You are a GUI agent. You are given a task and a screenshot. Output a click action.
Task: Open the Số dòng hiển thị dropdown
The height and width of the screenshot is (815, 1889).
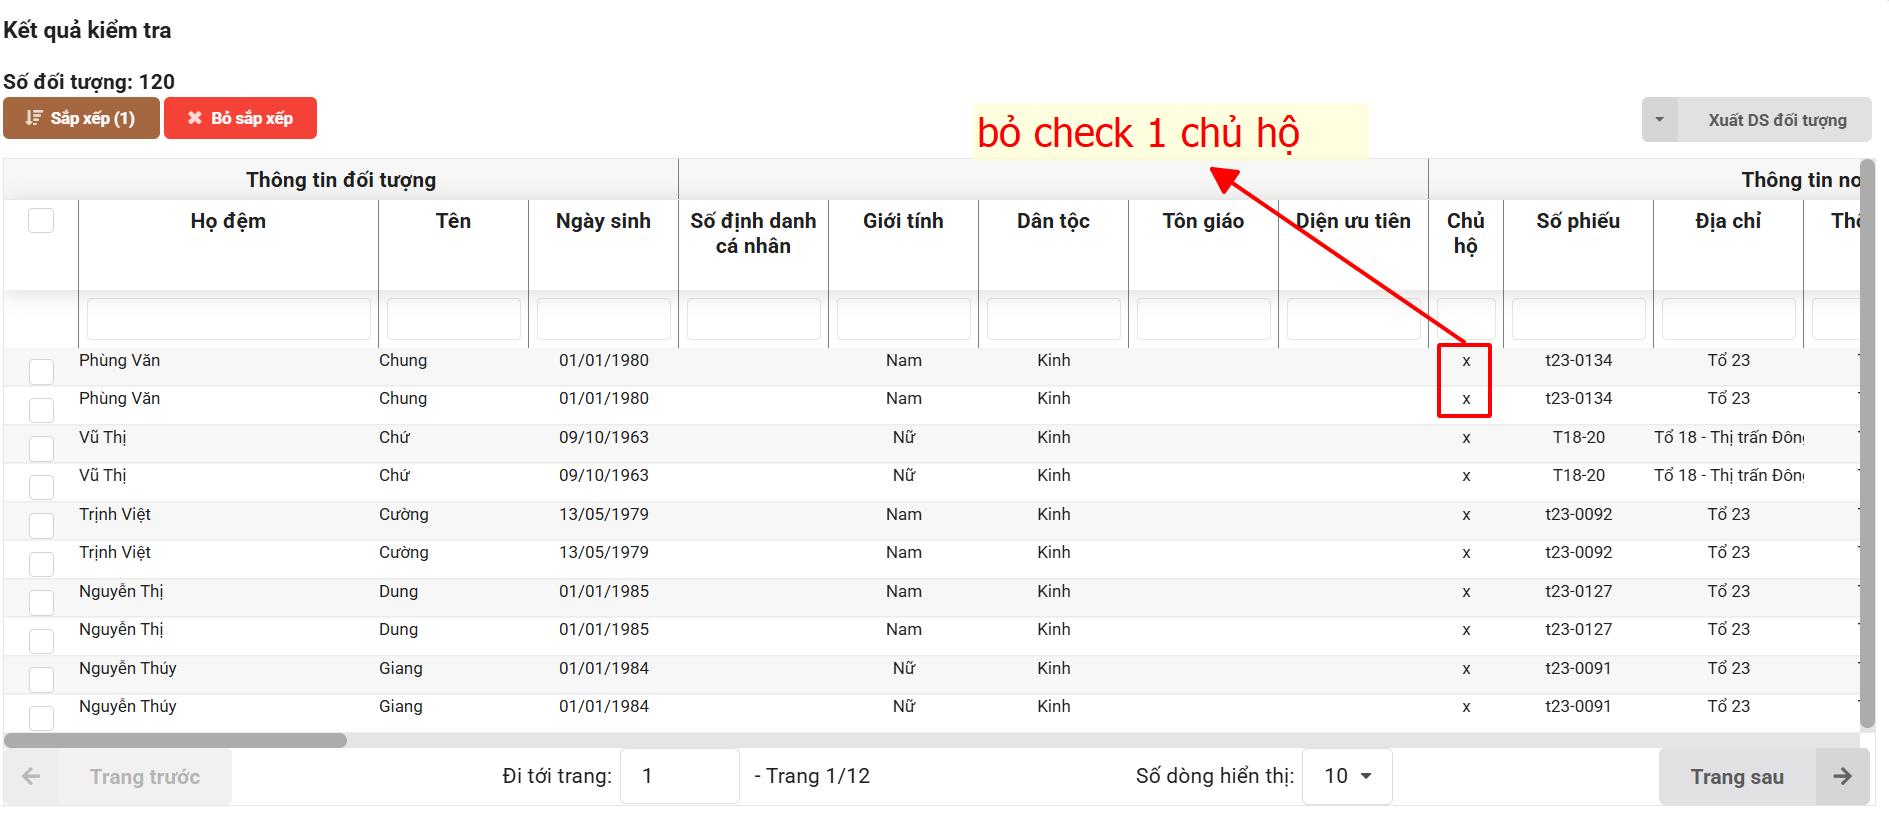1347,776
